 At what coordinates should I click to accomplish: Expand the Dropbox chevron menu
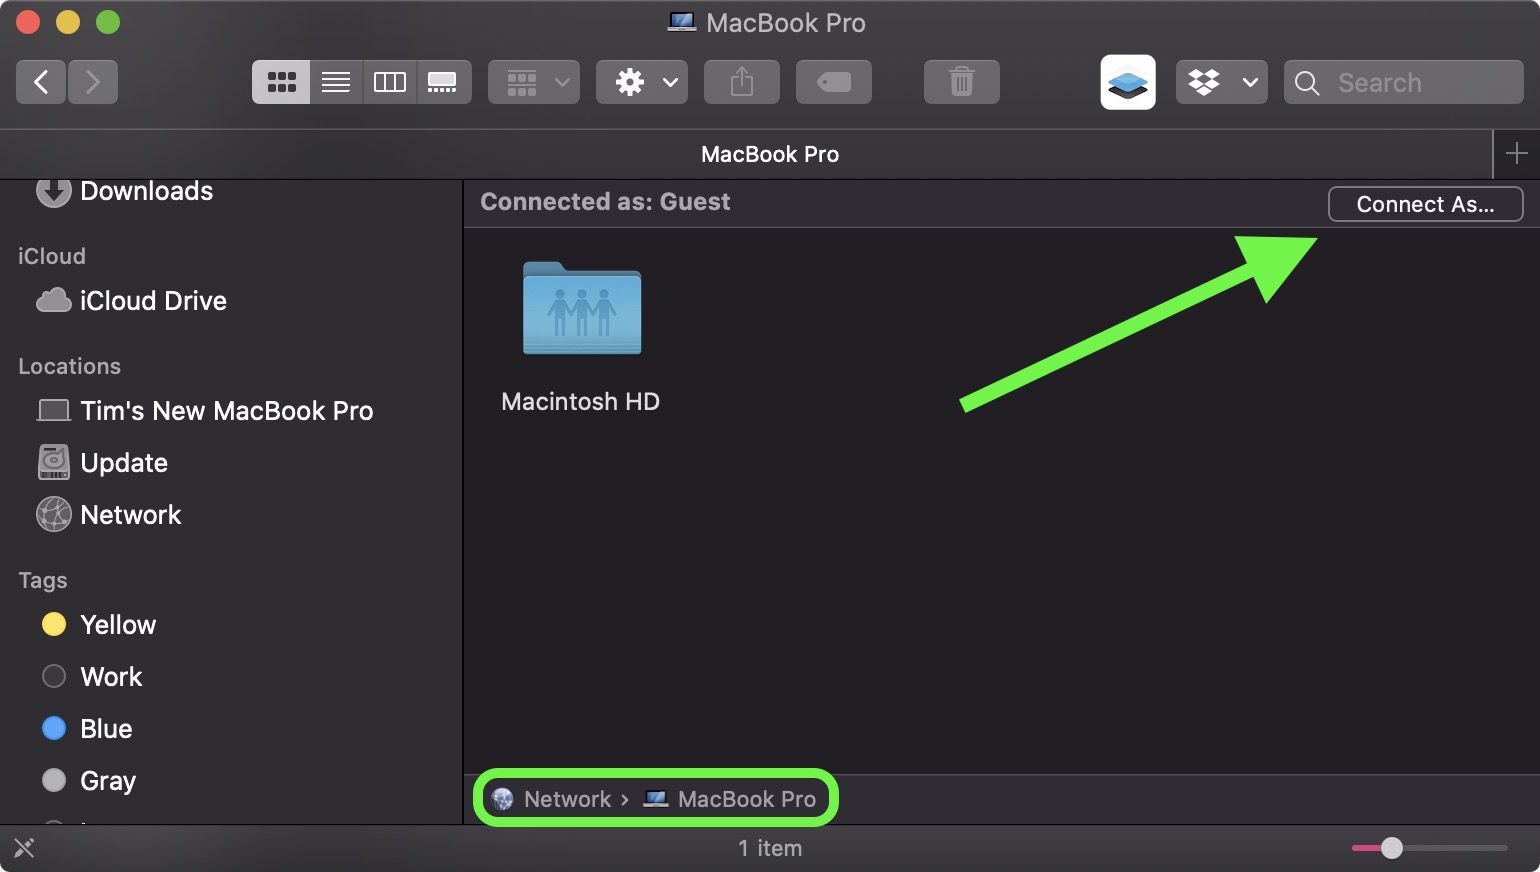1248,82
